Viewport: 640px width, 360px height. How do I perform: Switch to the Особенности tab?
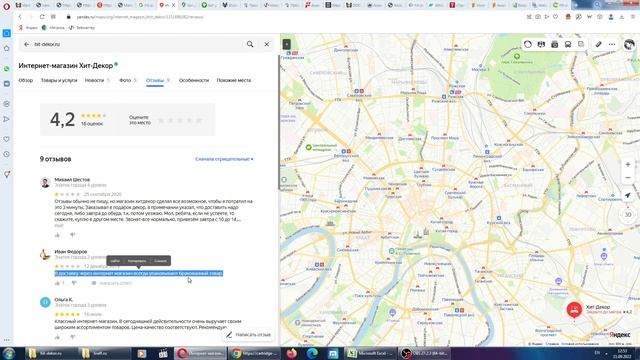[x=194, y=80]
